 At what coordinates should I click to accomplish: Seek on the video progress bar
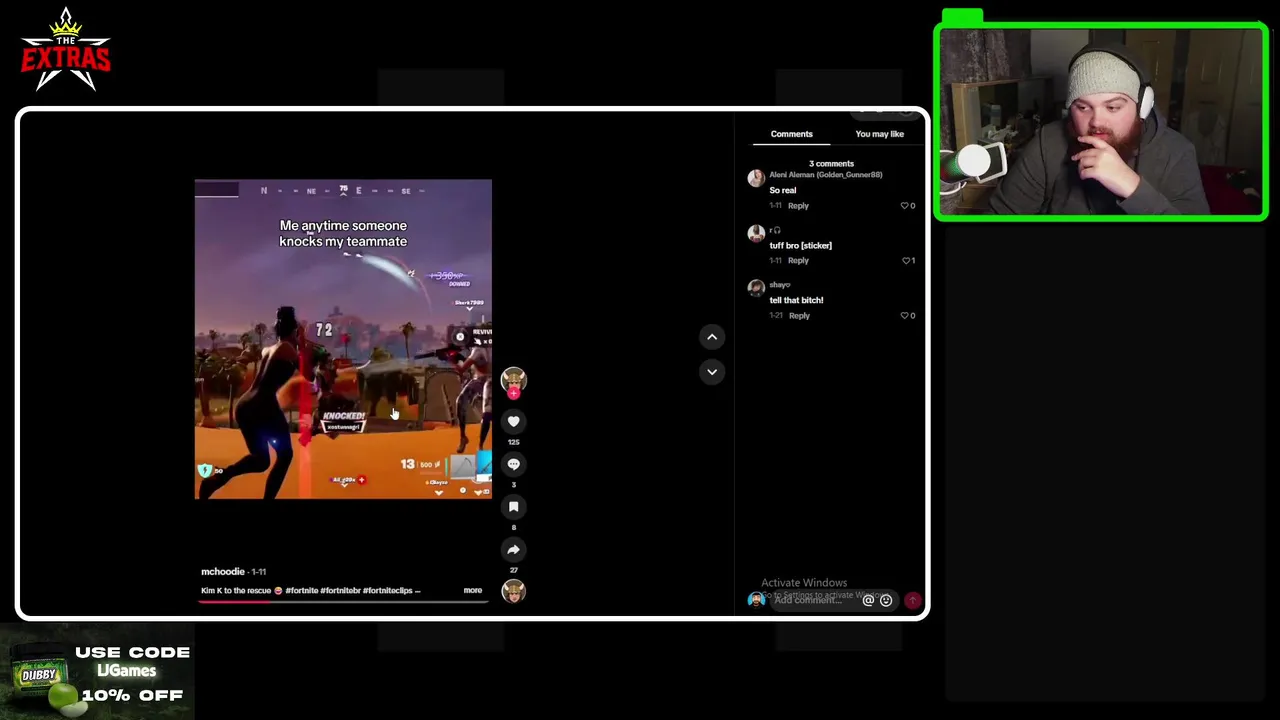(343, 602)
